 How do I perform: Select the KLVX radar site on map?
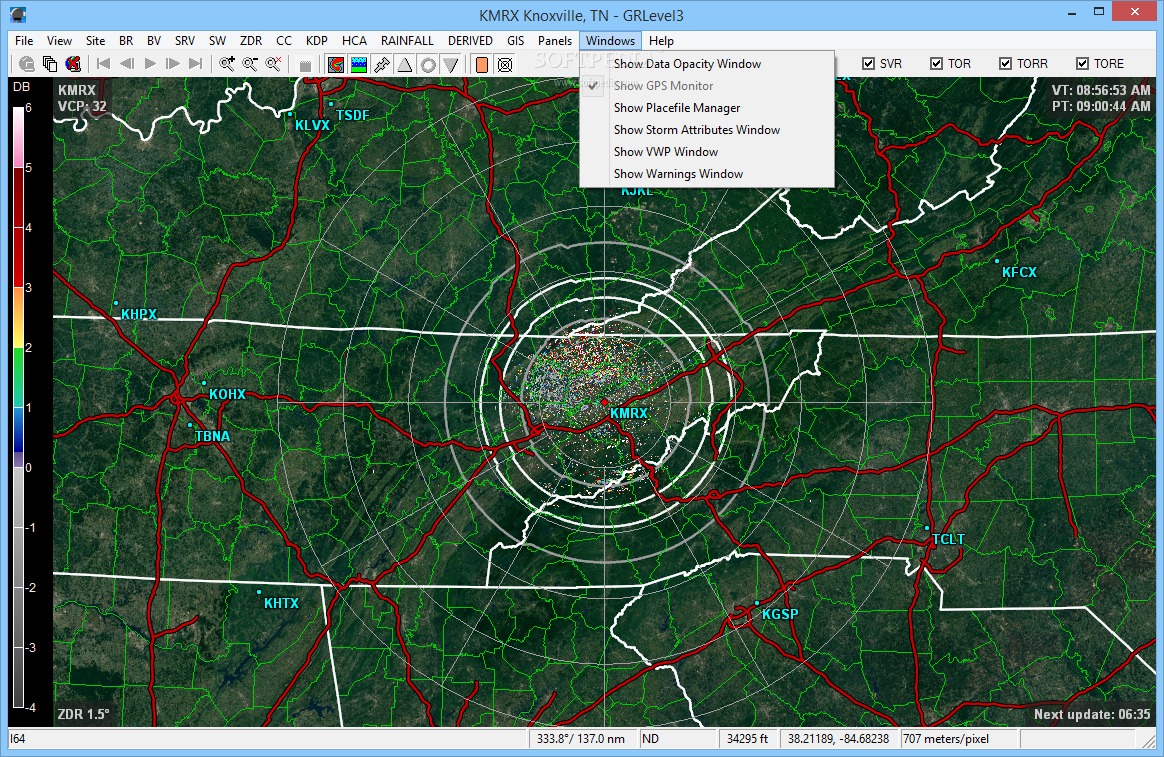coord(313,125)
